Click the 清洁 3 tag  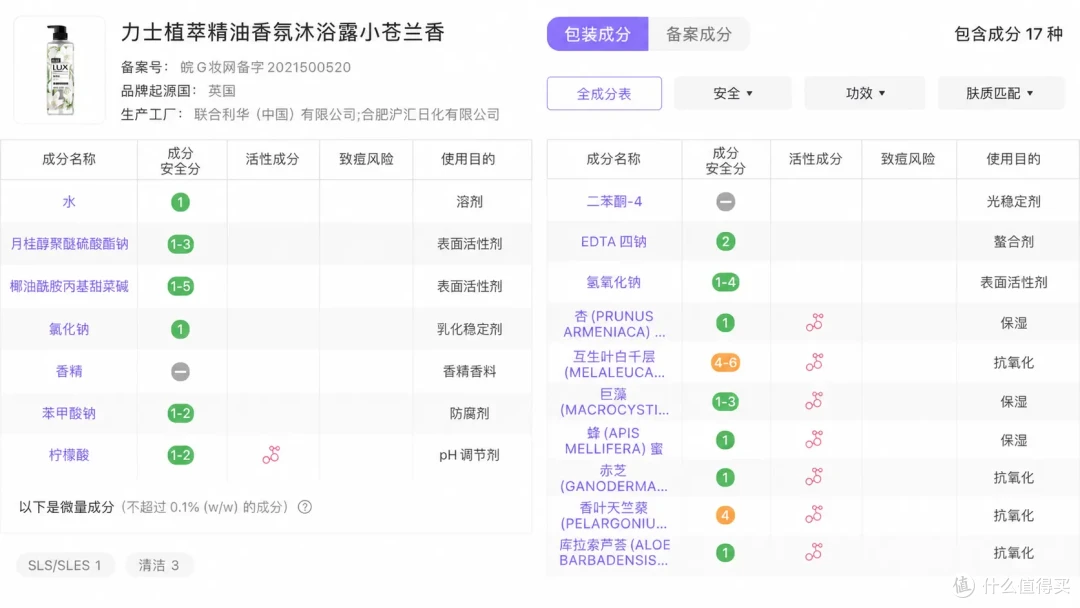tap(159, 565)
